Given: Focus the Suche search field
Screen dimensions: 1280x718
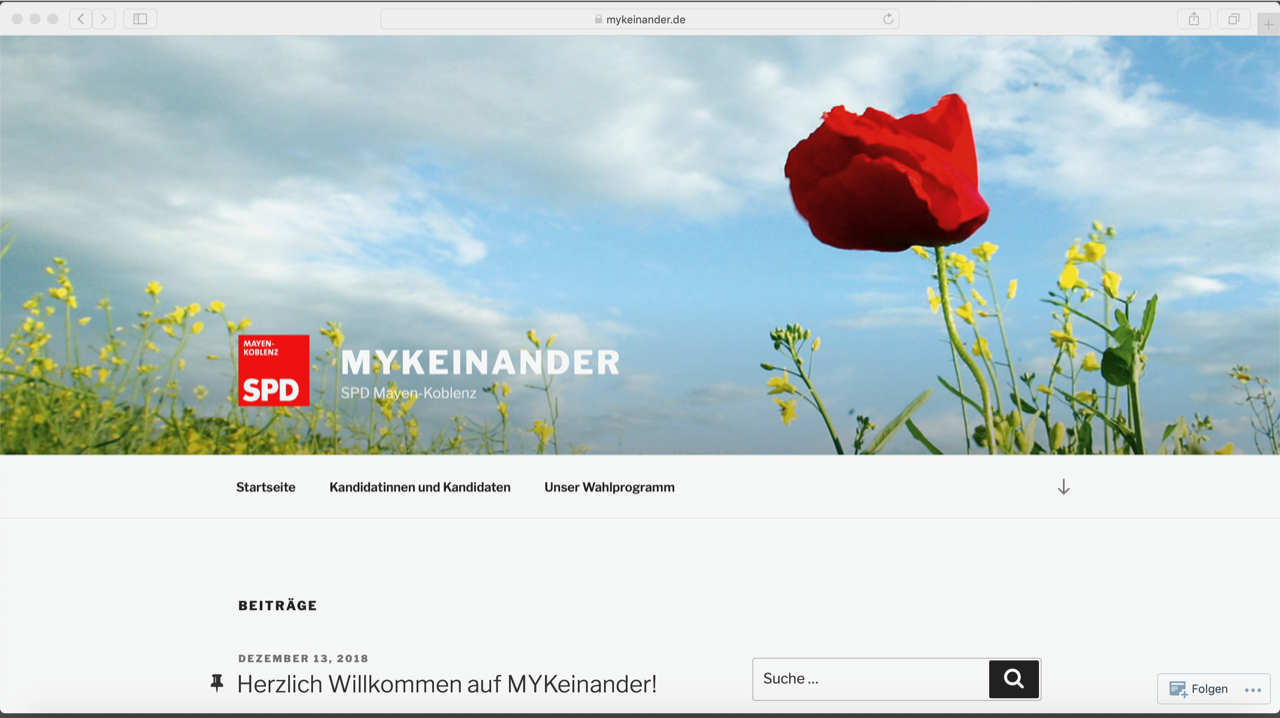Looking at the screenshot, I should 871,679.
